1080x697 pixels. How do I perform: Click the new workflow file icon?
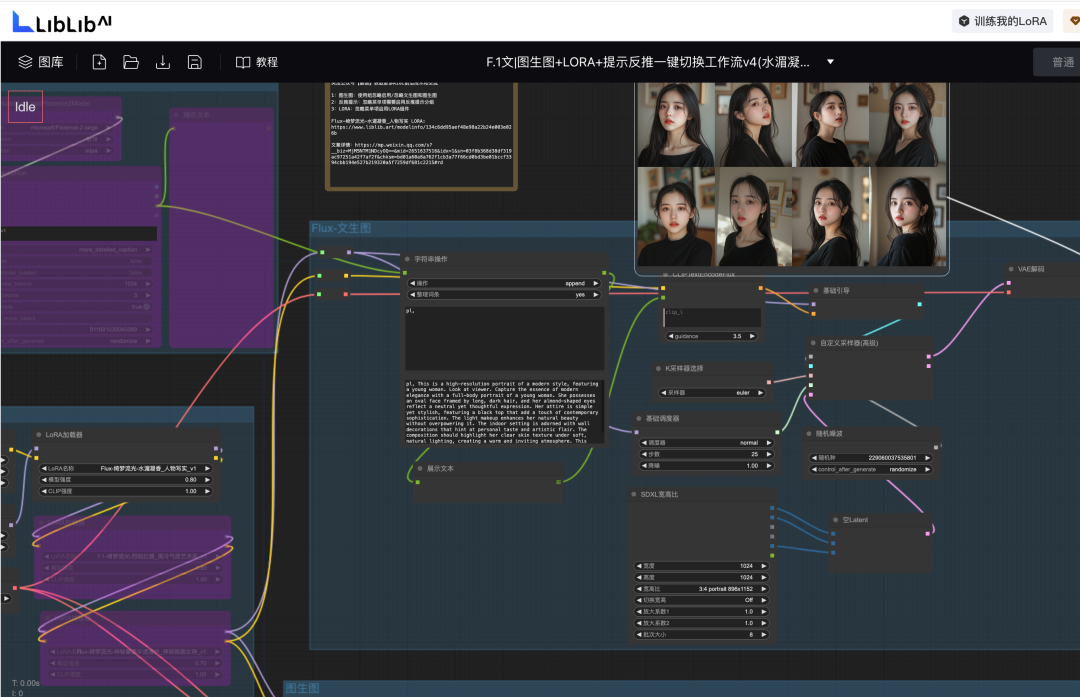click(x=97, y=61)
